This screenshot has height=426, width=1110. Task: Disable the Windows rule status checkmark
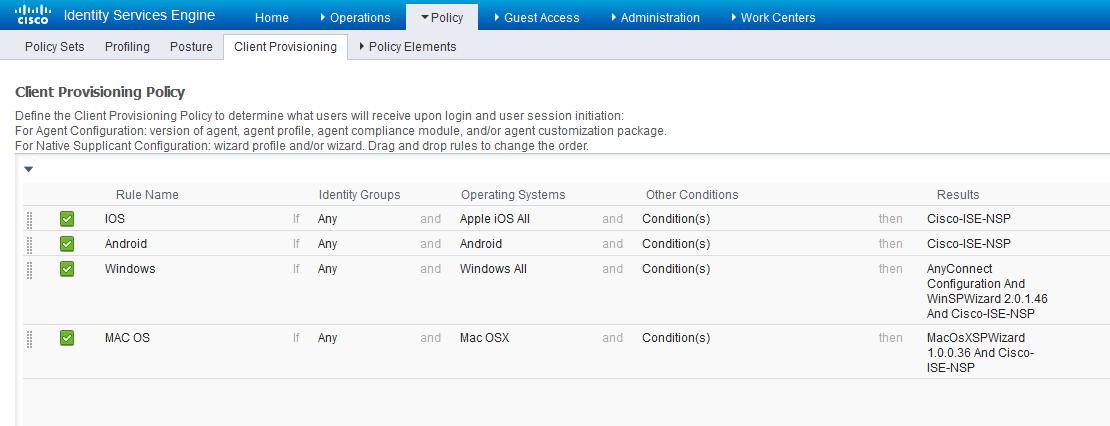[x=67, y=270]
